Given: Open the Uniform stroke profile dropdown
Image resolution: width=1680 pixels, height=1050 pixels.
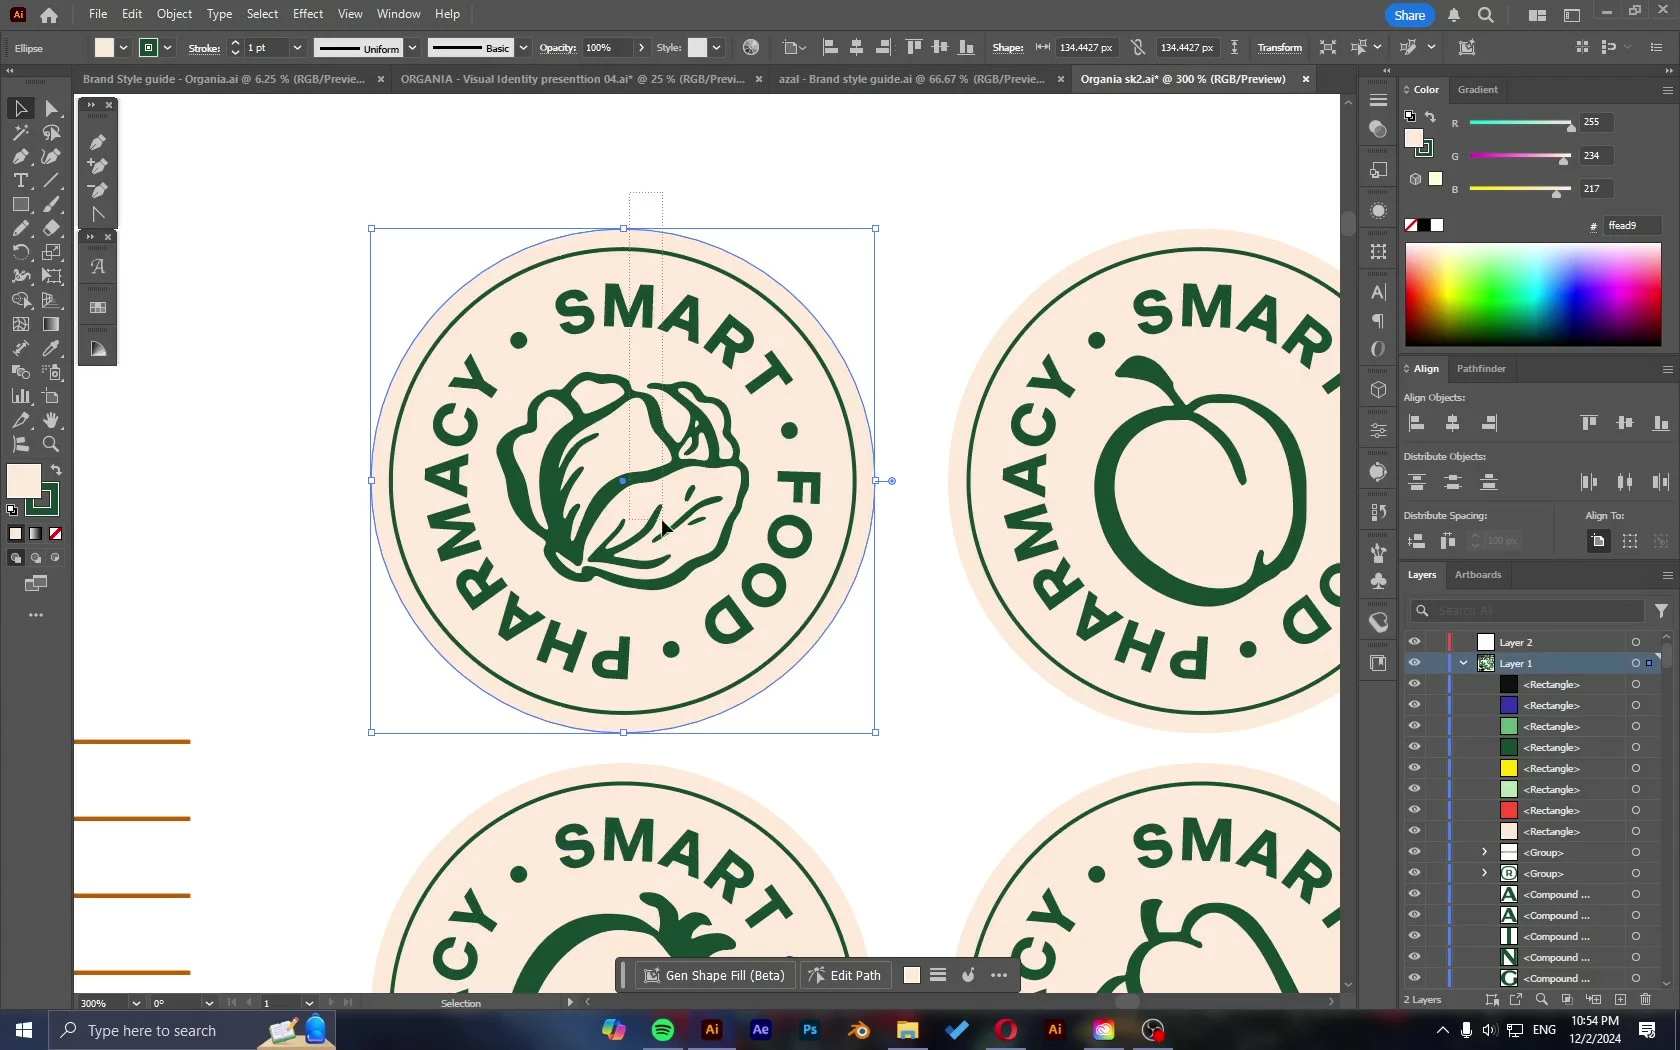Looking at the screenshot, I should [412, 48].
